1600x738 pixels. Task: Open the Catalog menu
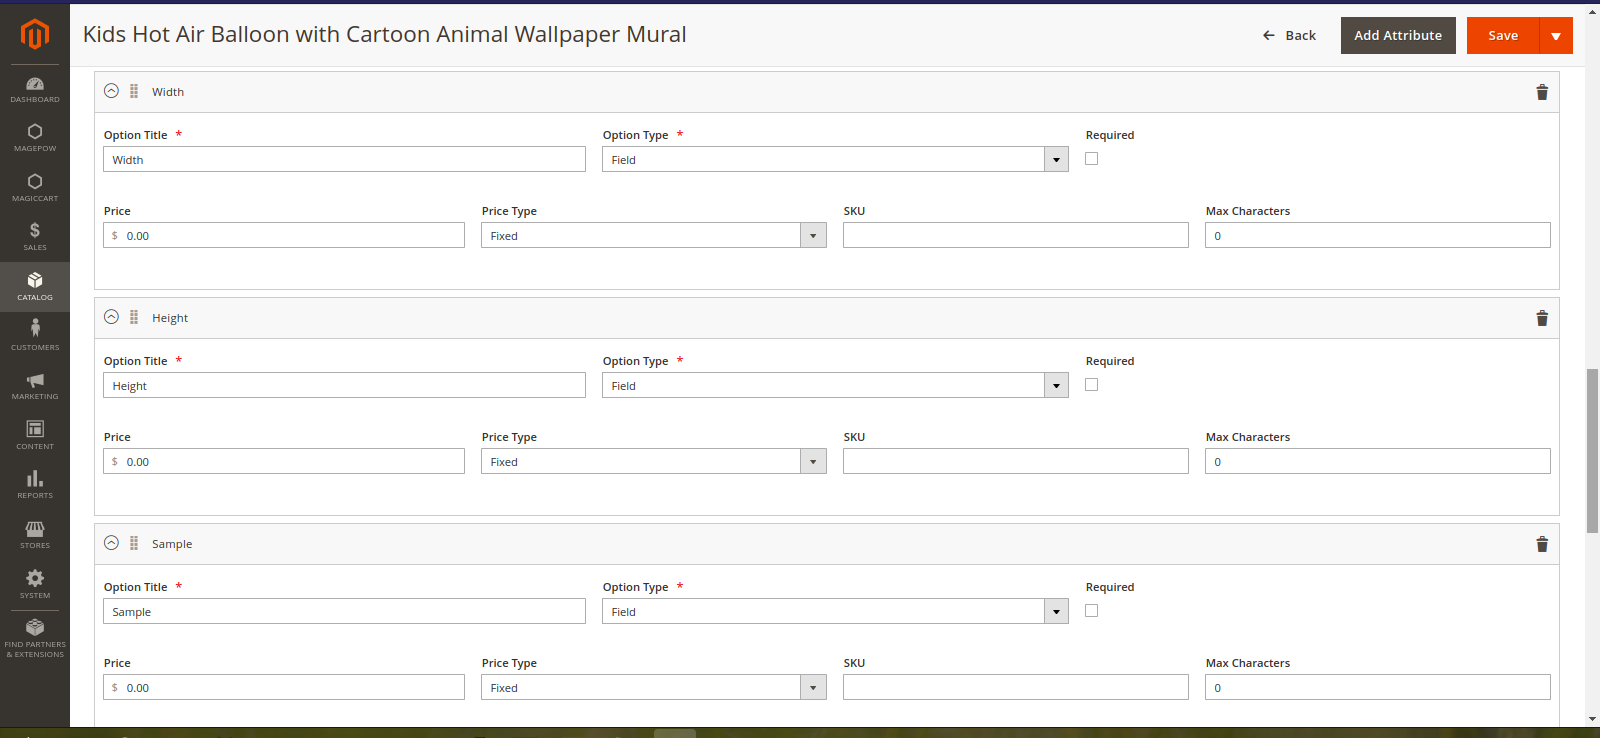point(35,287)
